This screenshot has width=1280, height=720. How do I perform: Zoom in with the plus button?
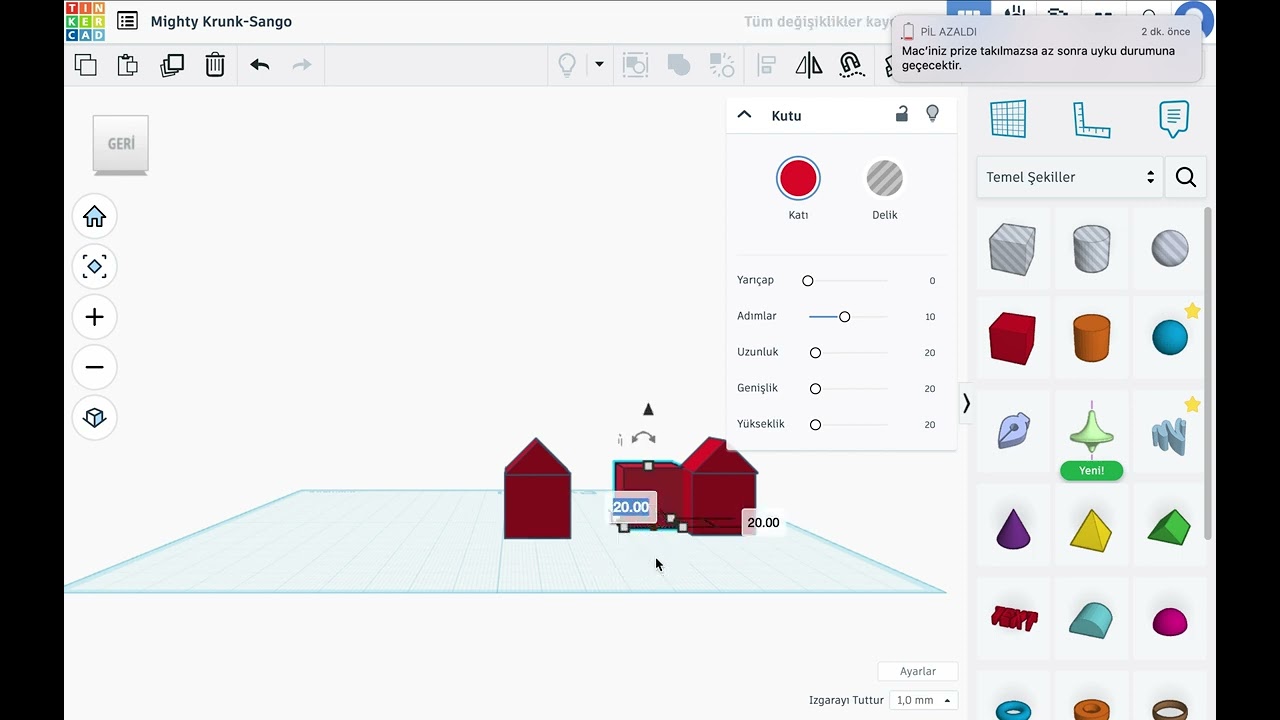pos(95,317)
